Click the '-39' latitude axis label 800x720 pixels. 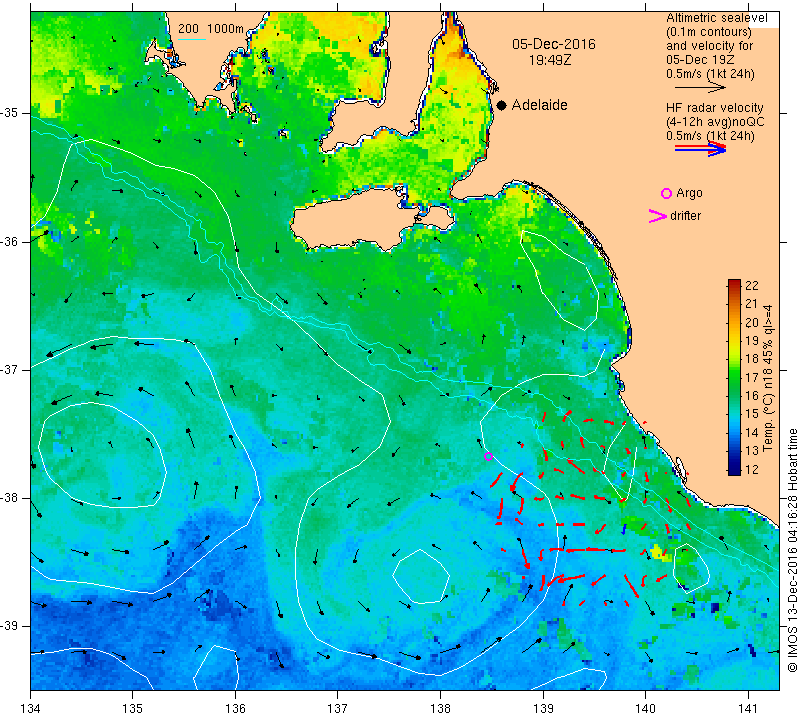point(10,626)
